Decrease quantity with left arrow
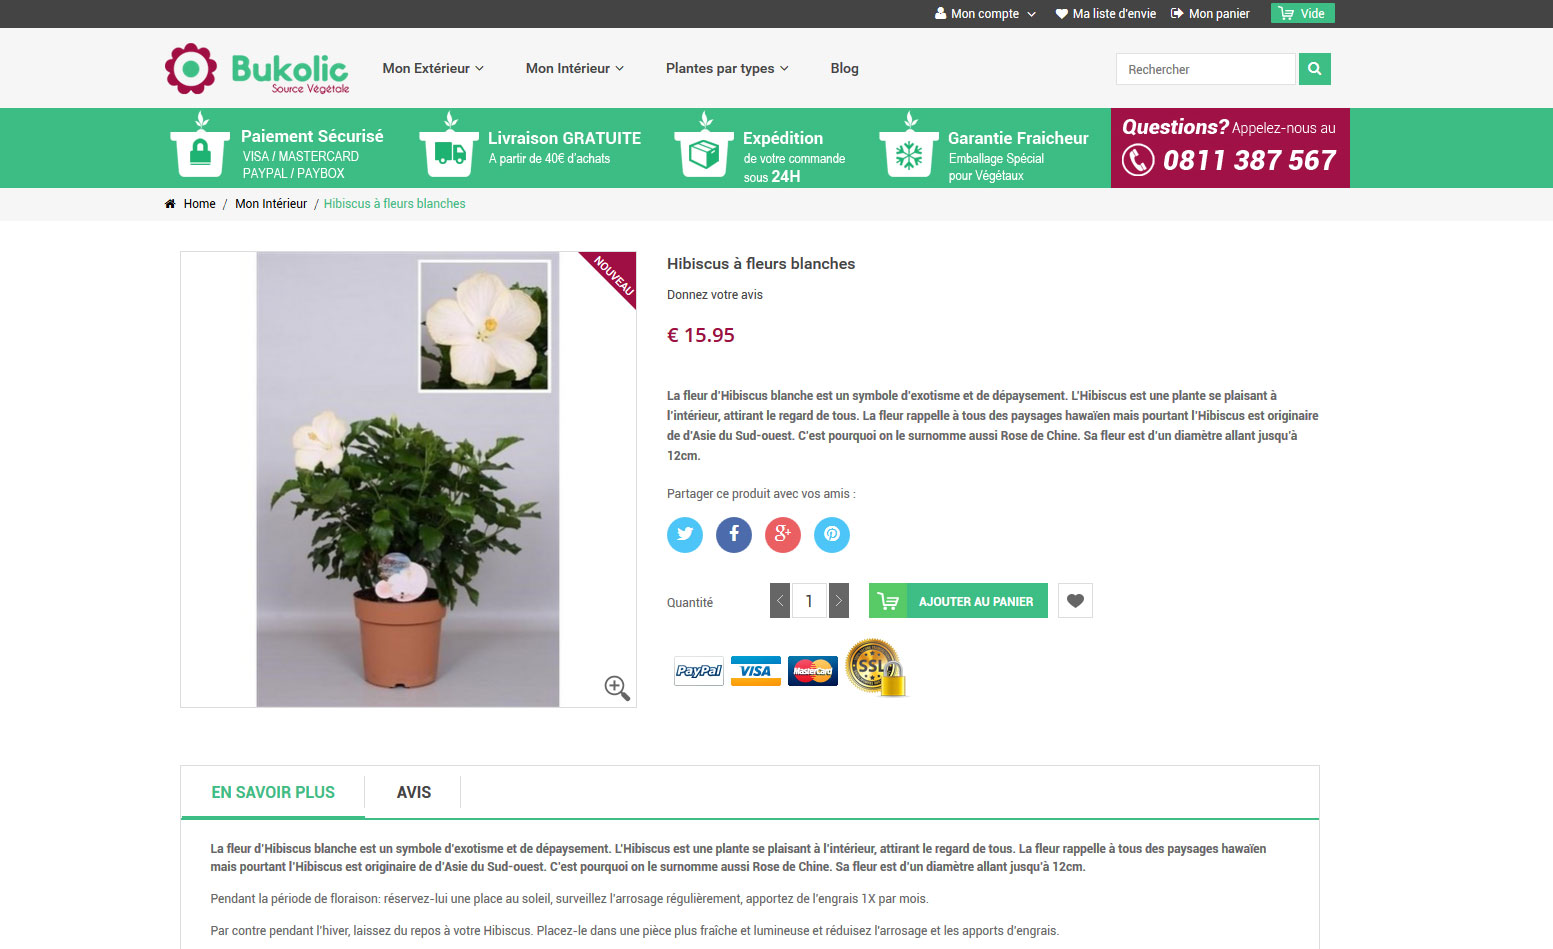Image resolution: width=1553 pixels, height=949 pixels. (780, 600)
